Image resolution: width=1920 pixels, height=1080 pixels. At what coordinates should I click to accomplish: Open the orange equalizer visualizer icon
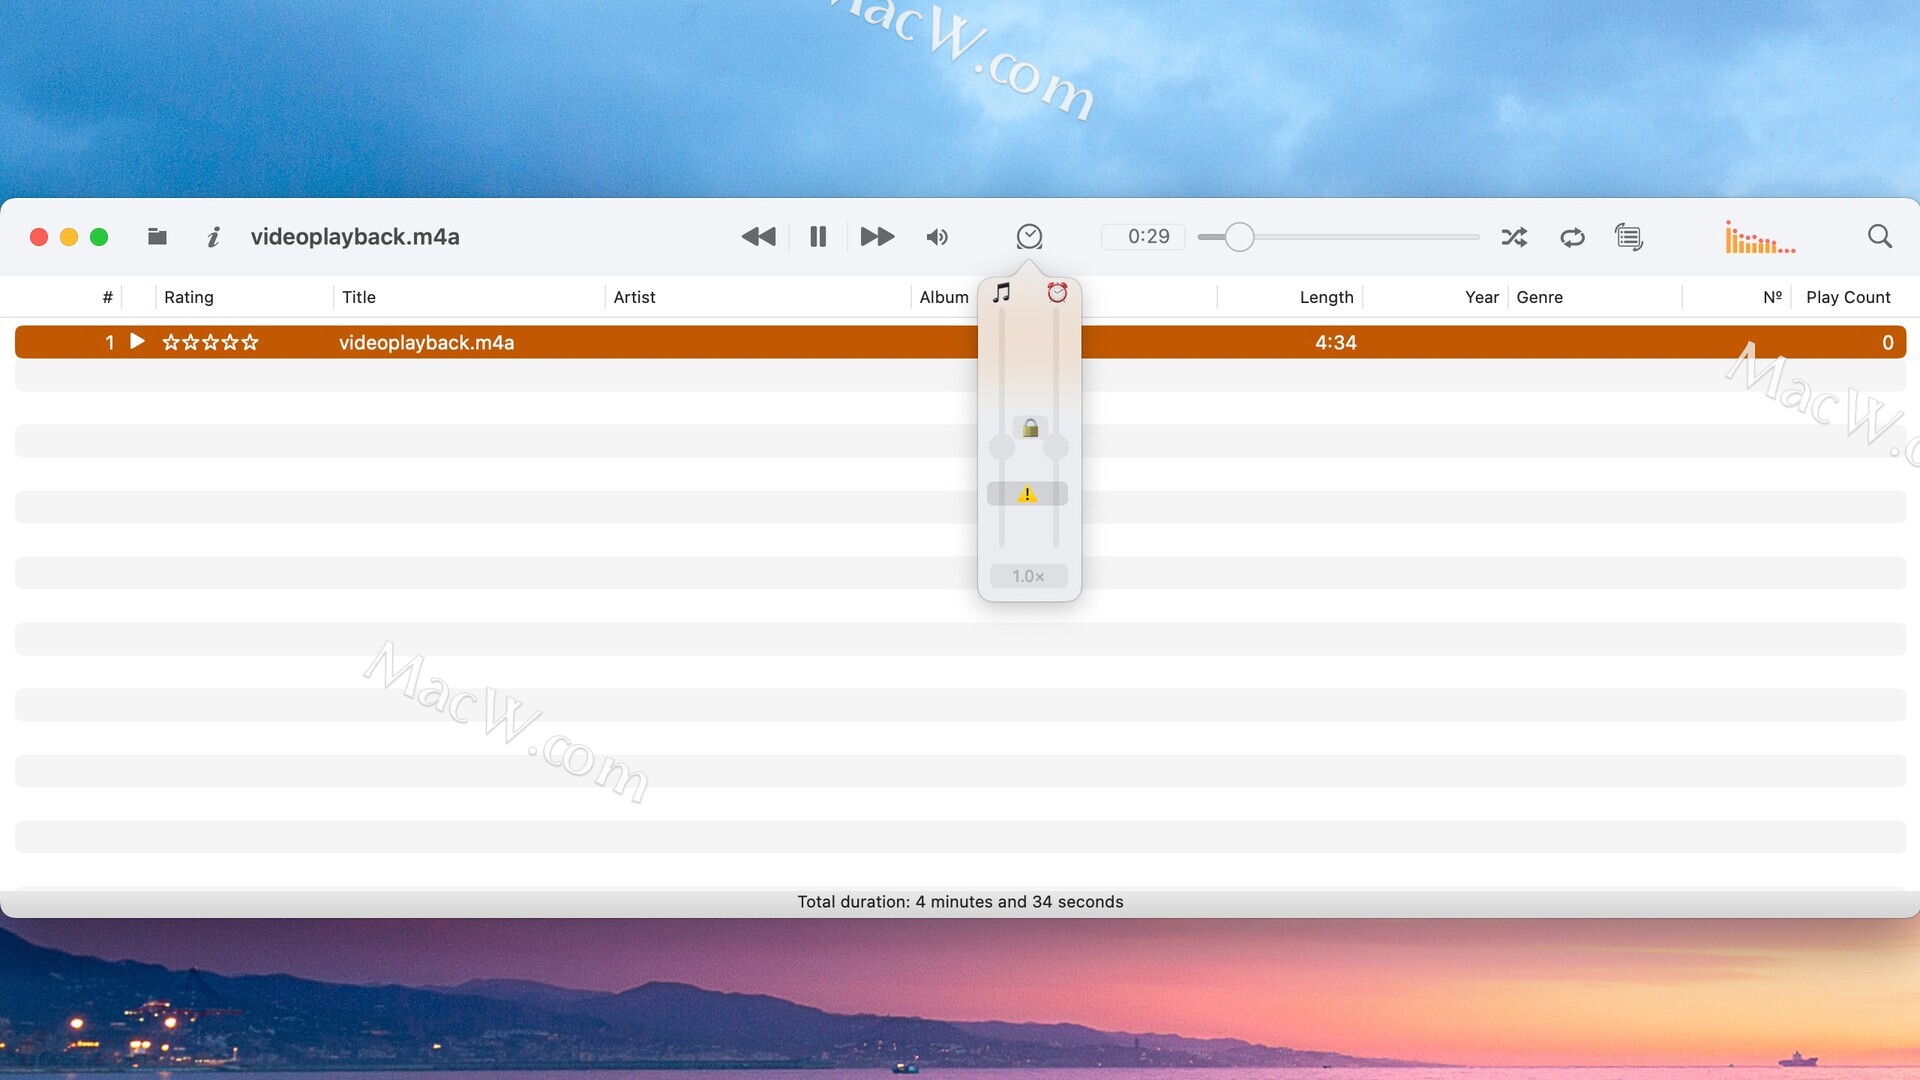click(1759, 238)
